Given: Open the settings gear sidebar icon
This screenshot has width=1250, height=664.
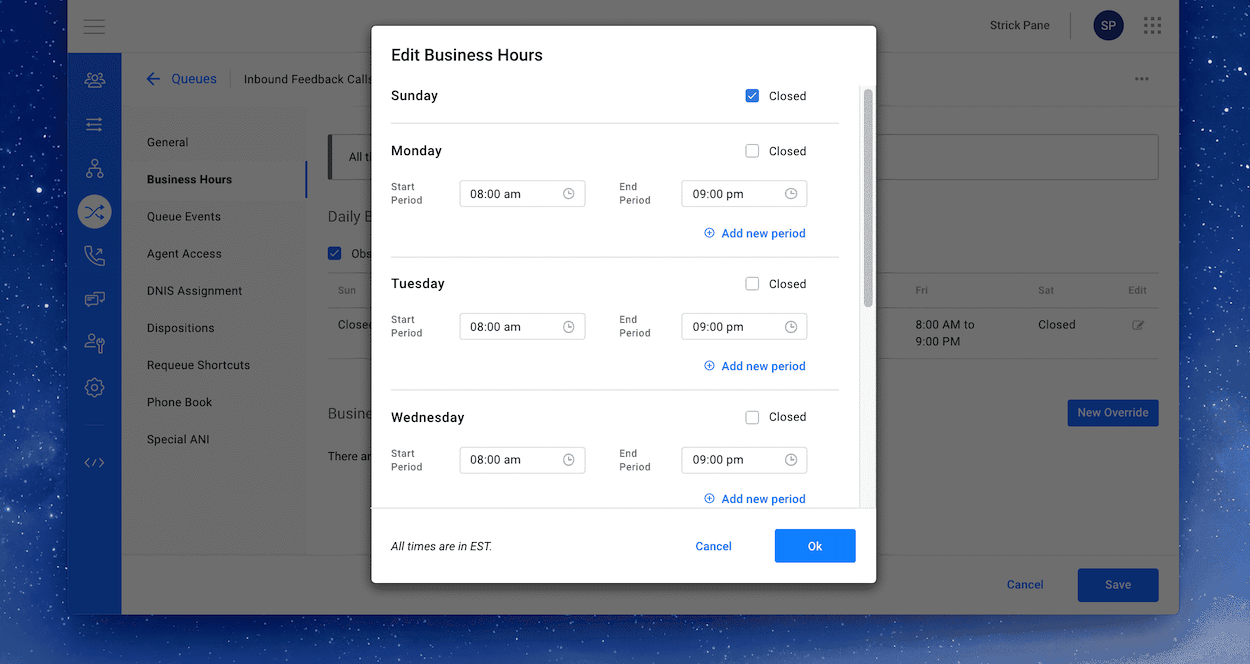Looking at the screenshot, I should tap(95, 387).
